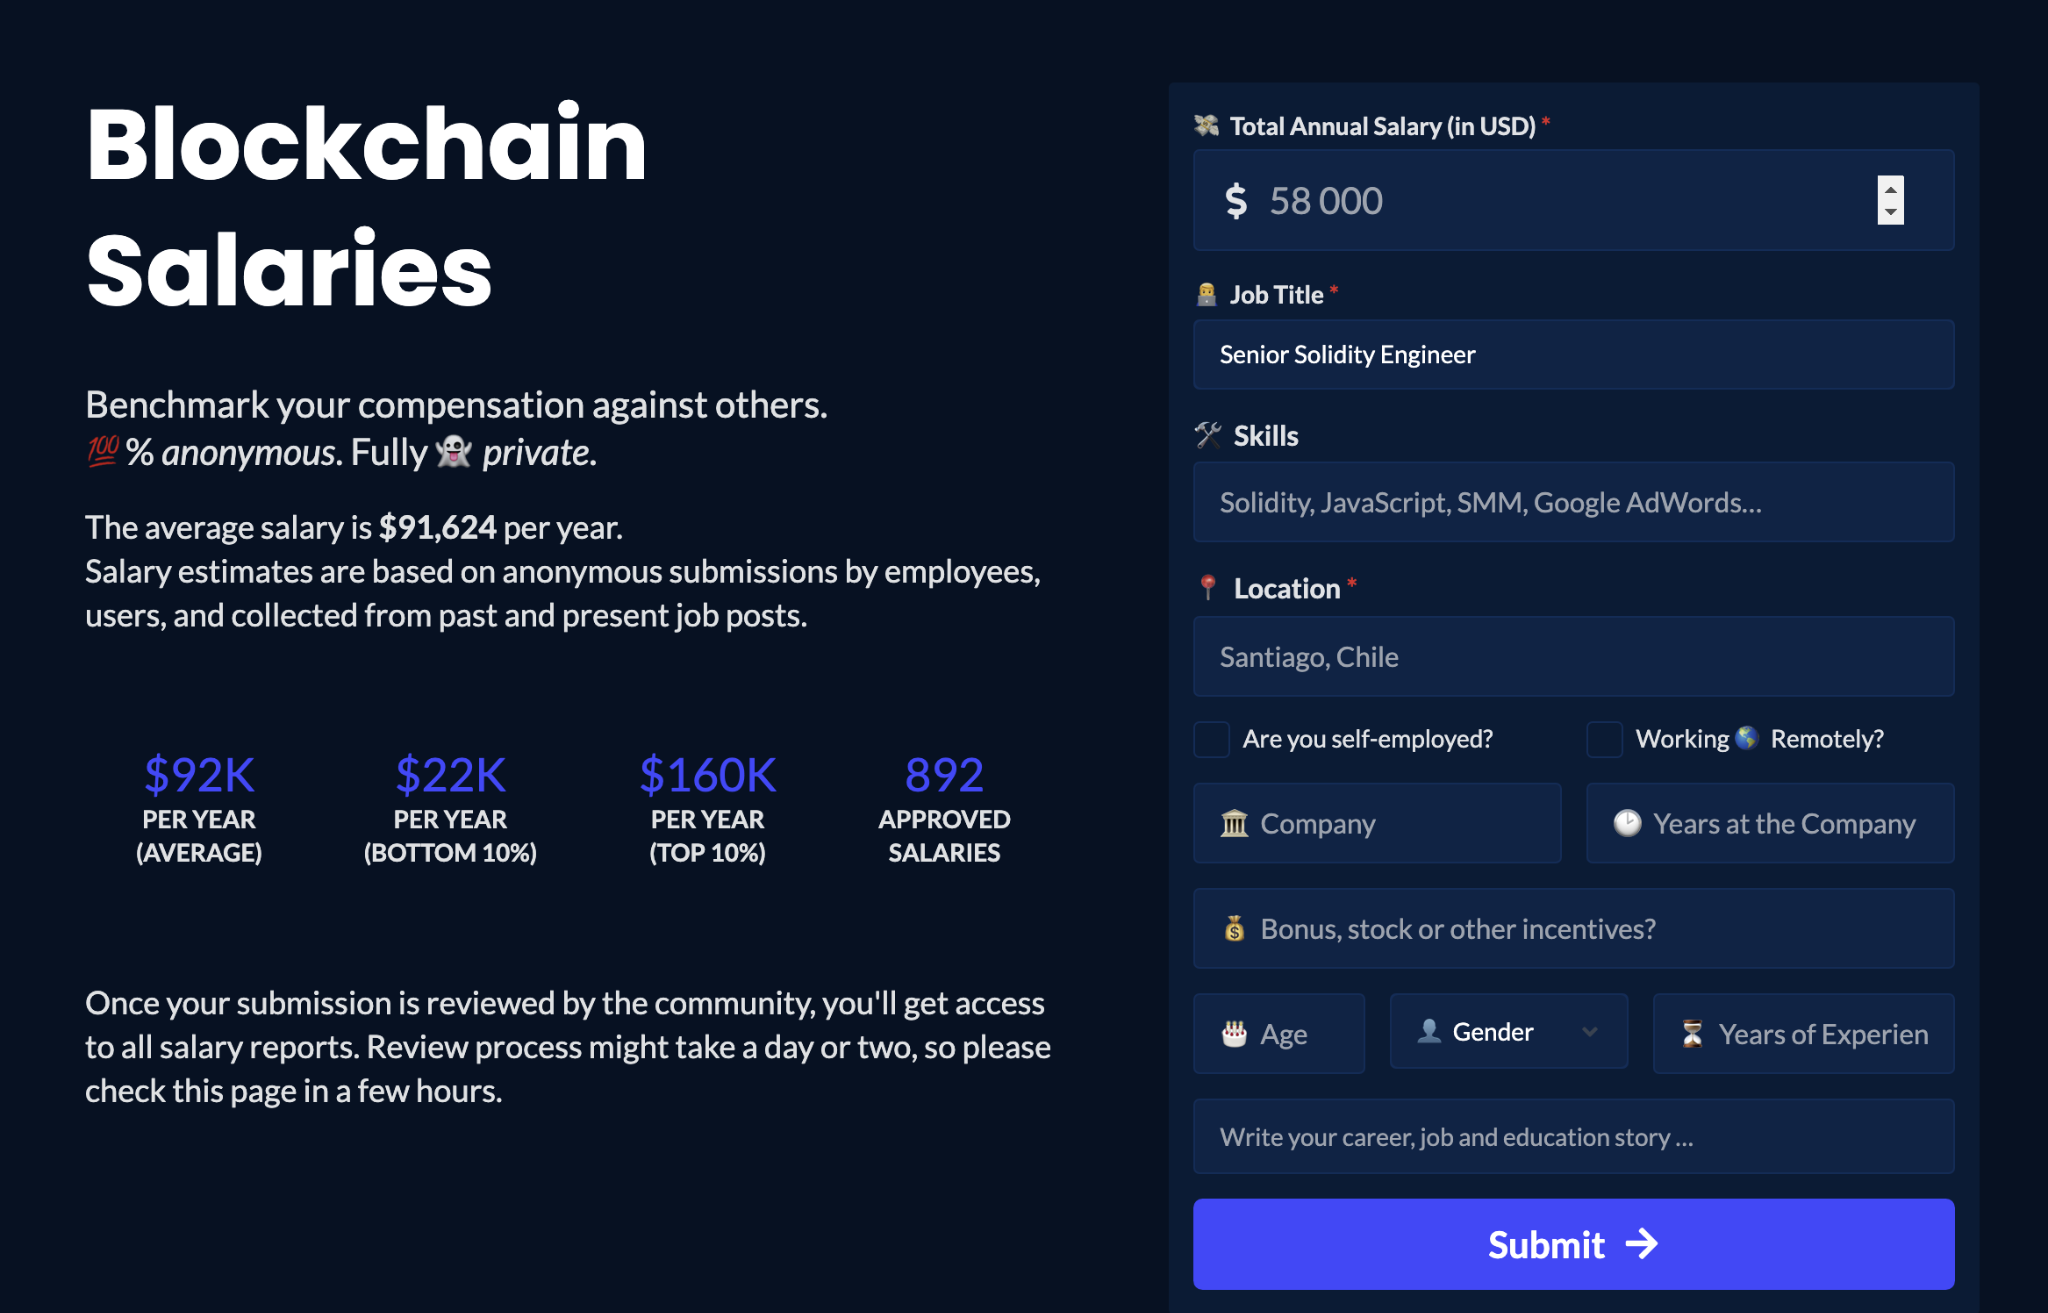Enable the Working Remotely checkbox
This screenshot has width=2048, height=1313.
(x=1604, y=740)
